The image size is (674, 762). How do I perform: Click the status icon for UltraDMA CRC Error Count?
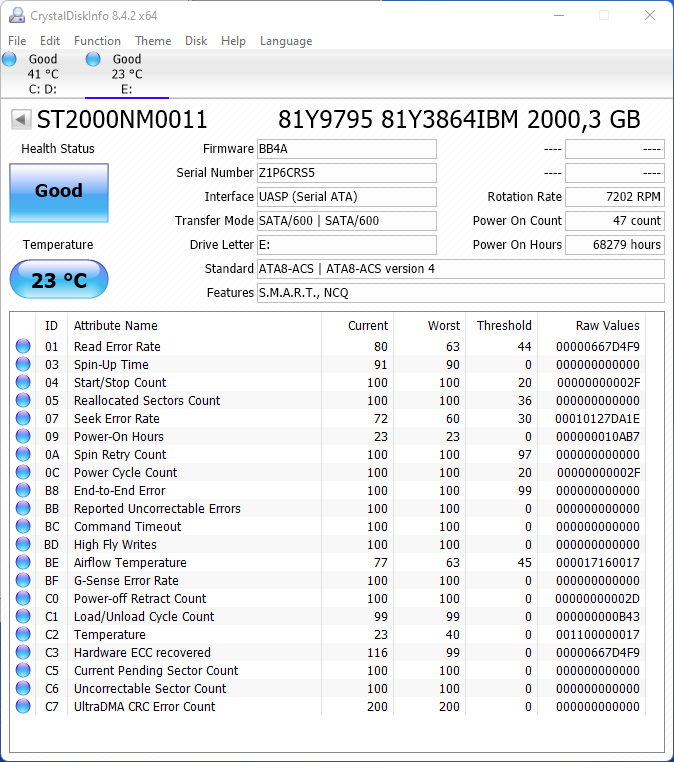[x=23, y=706]
